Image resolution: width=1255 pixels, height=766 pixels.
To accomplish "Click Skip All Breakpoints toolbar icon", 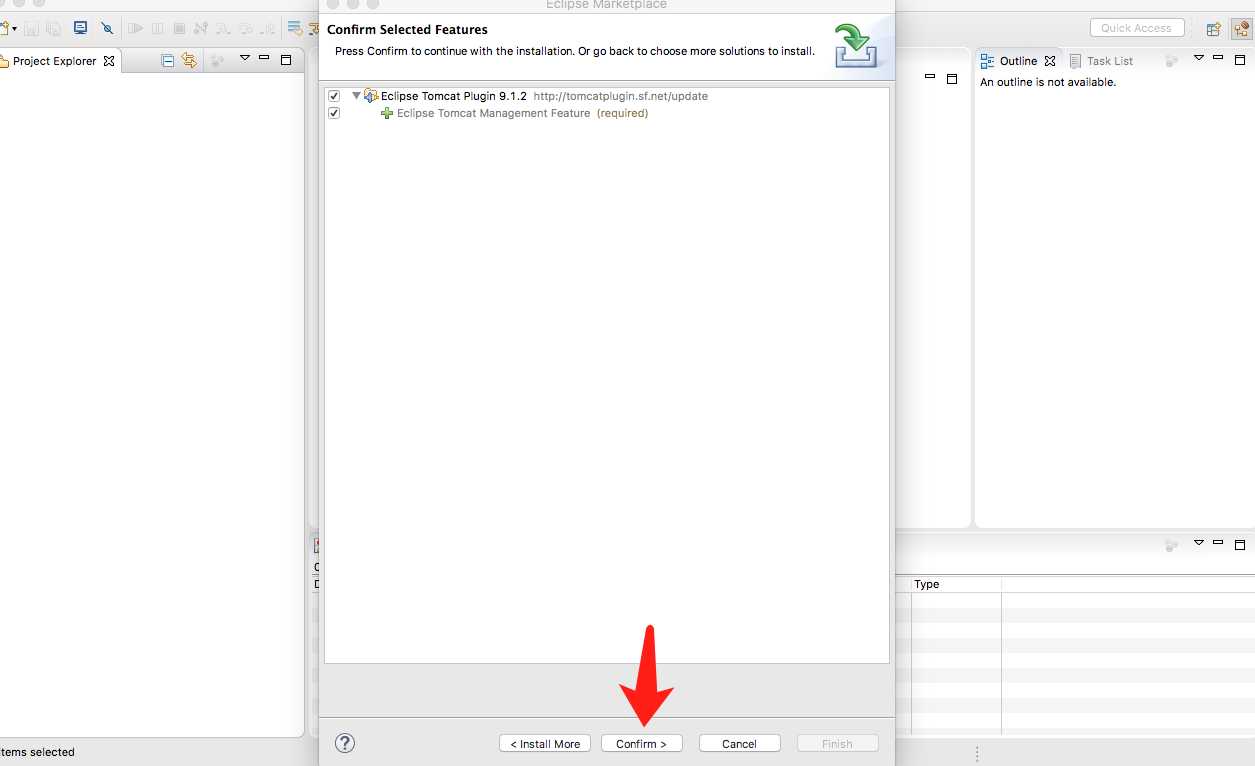I will 106,28.
